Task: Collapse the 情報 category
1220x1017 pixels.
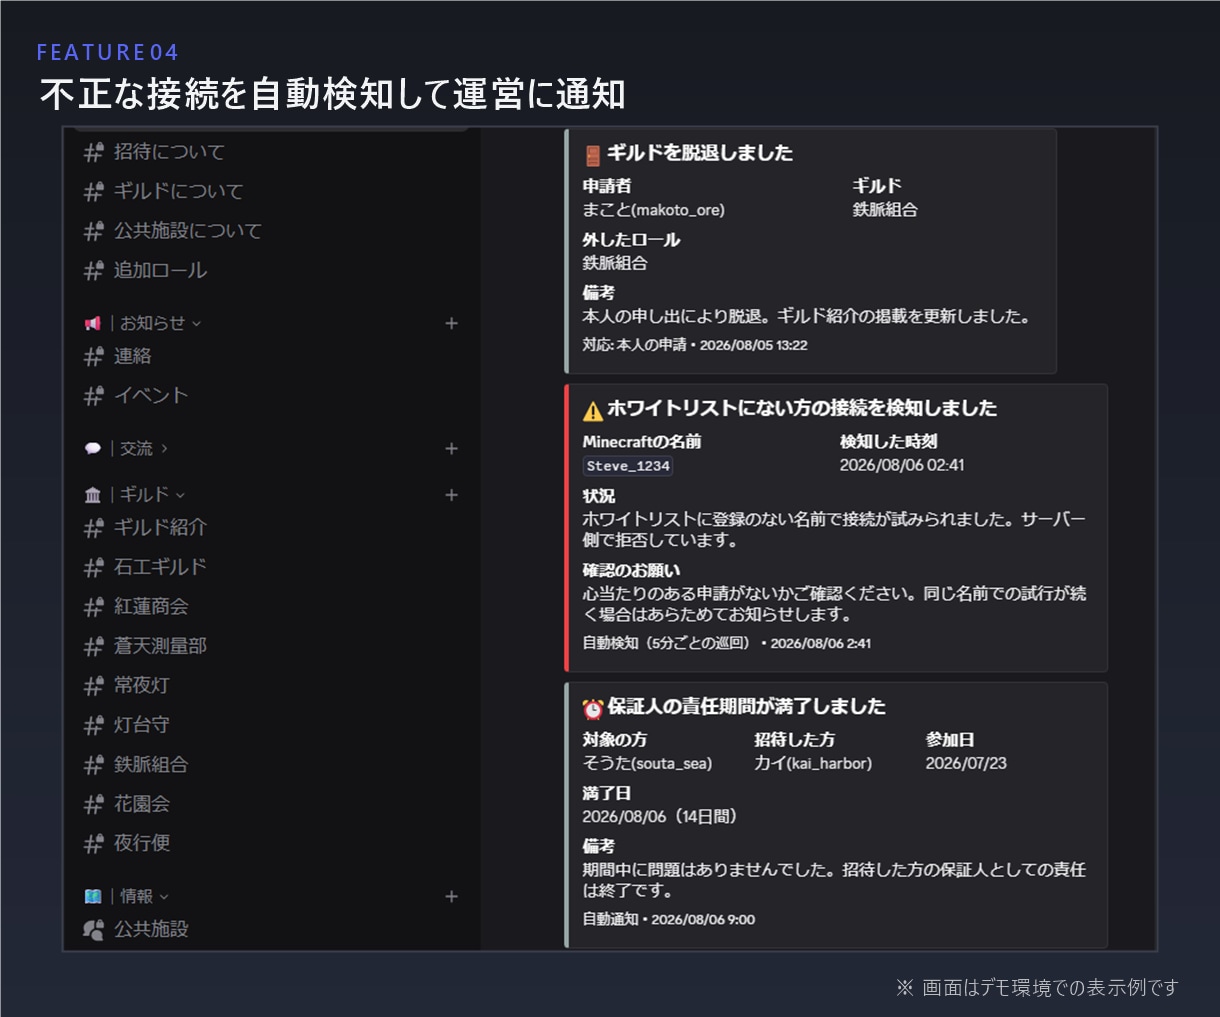Action: point(144,897)
